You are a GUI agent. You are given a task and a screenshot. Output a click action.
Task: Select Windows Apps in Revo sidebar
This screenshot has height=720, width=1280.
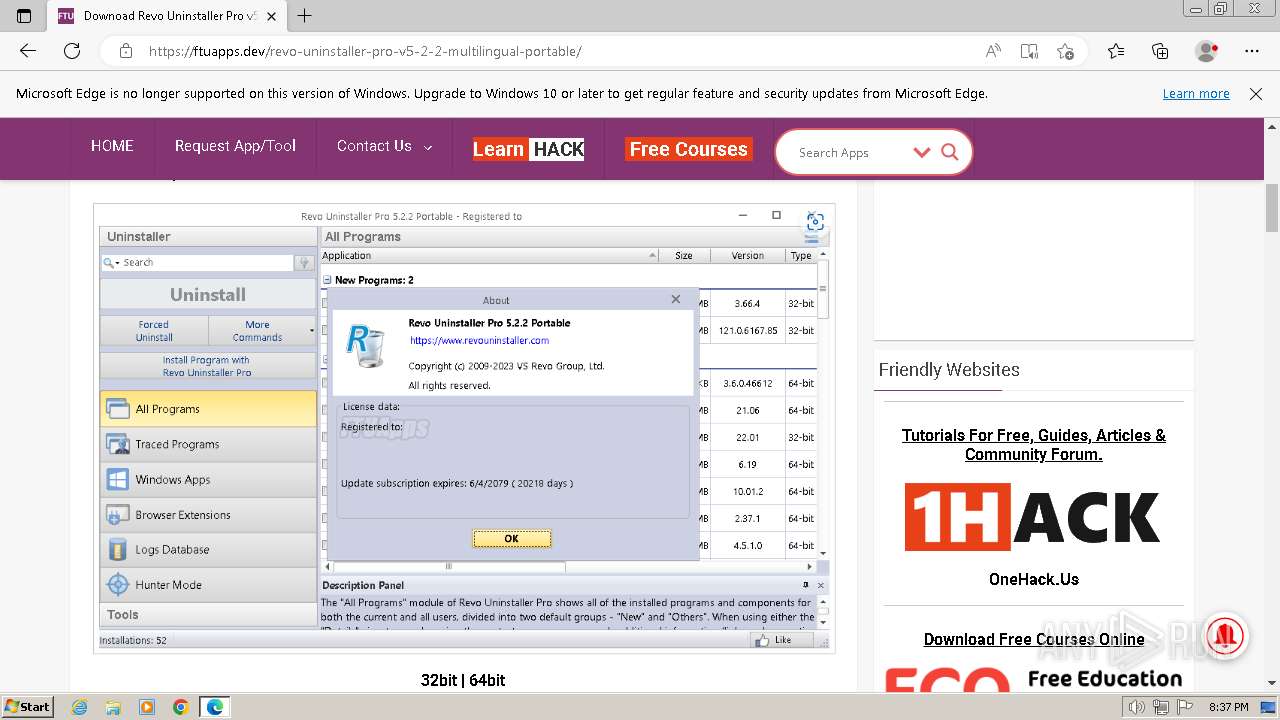(x=208, y=479)
